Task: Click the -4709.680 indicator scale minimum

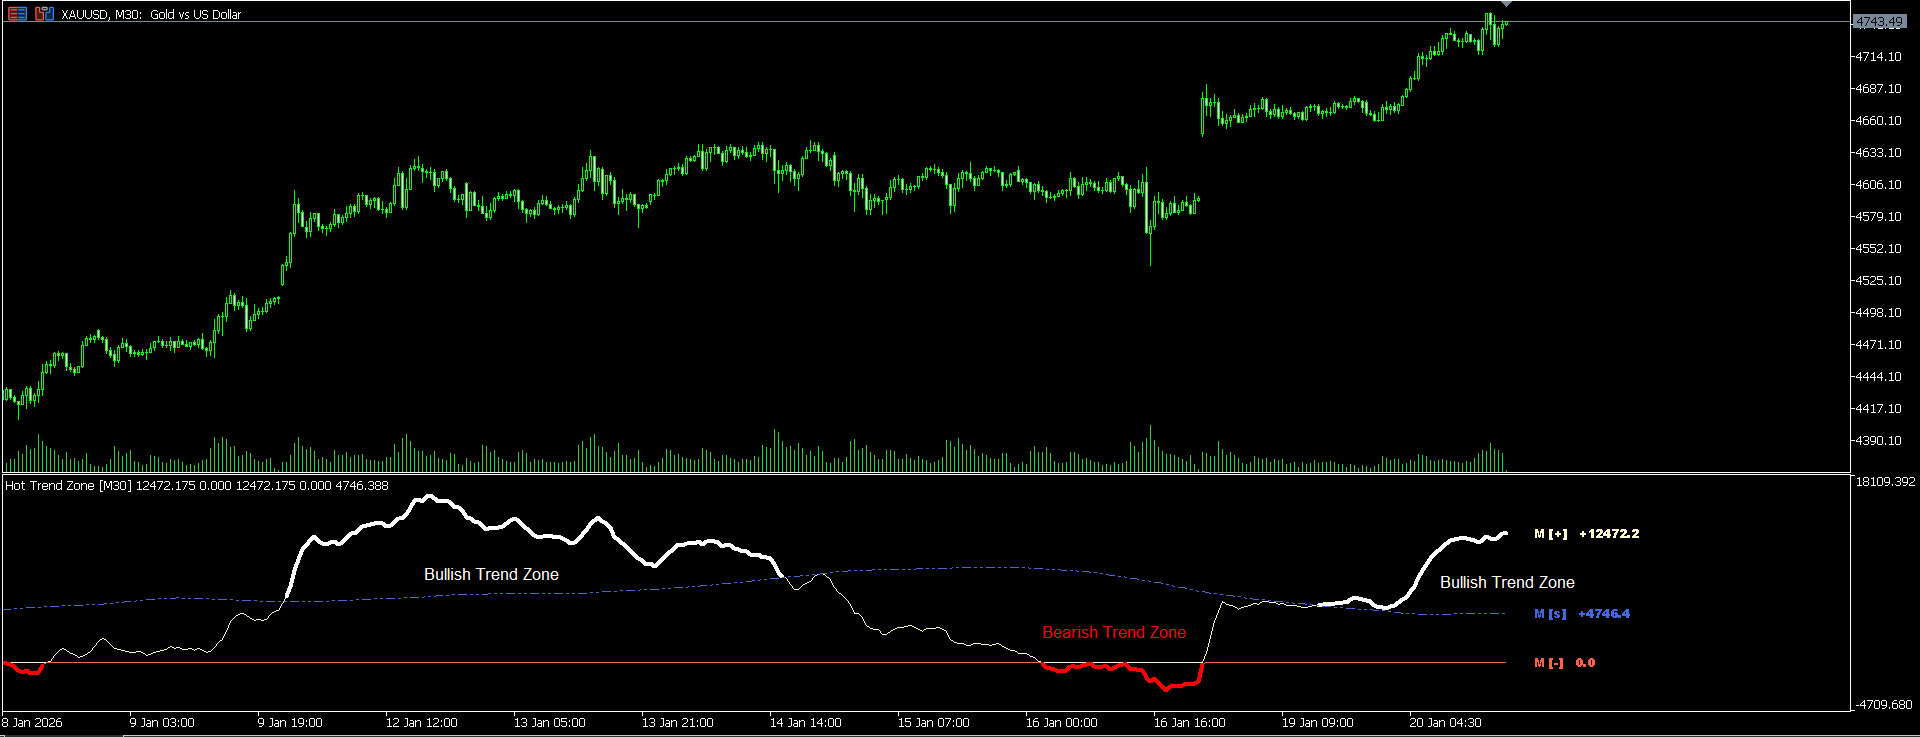Action: (1884, 705)
